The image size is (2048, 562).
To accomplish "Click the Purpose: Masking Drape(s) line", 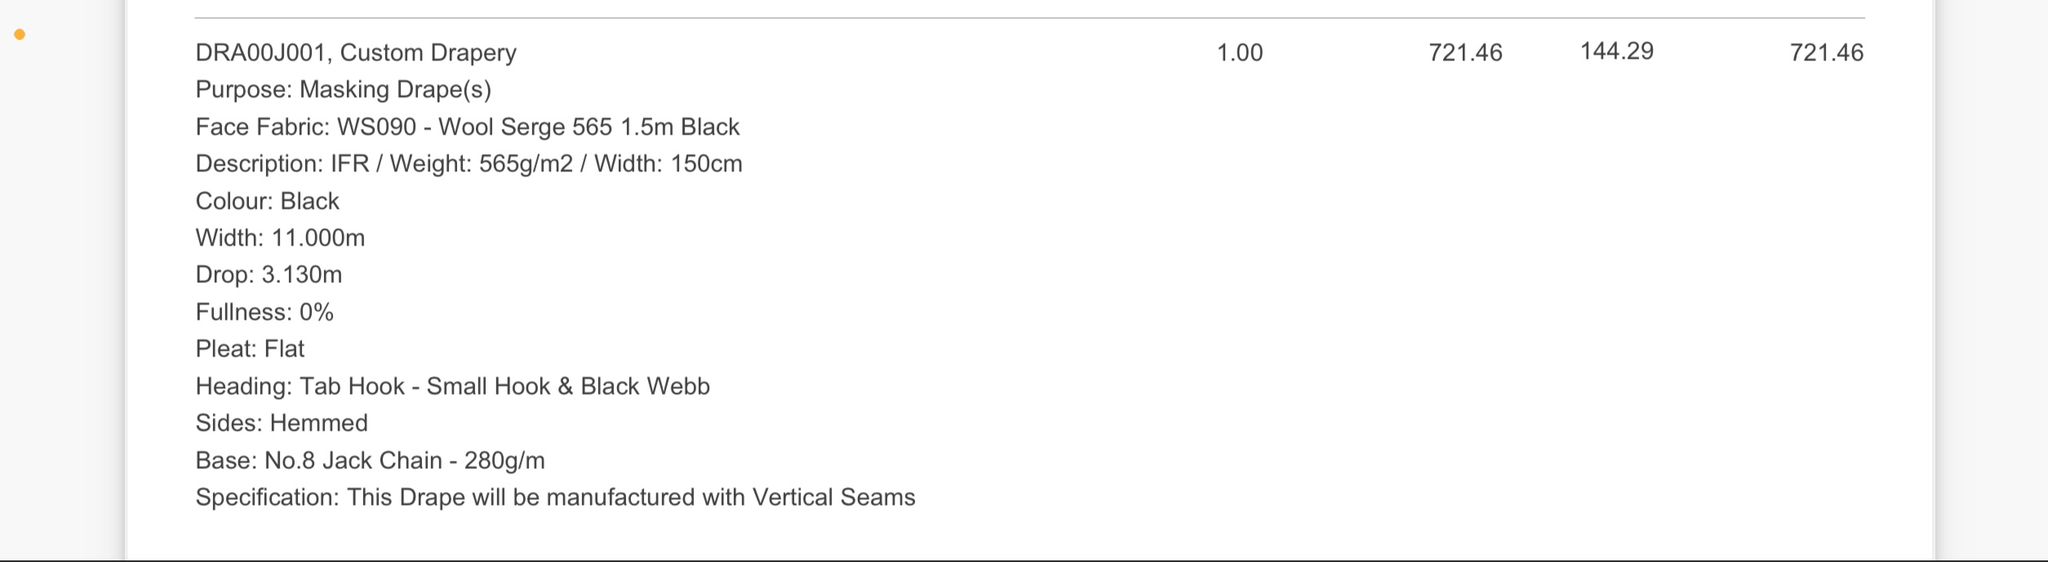I will pyautogui.click(x=343, y=90).
